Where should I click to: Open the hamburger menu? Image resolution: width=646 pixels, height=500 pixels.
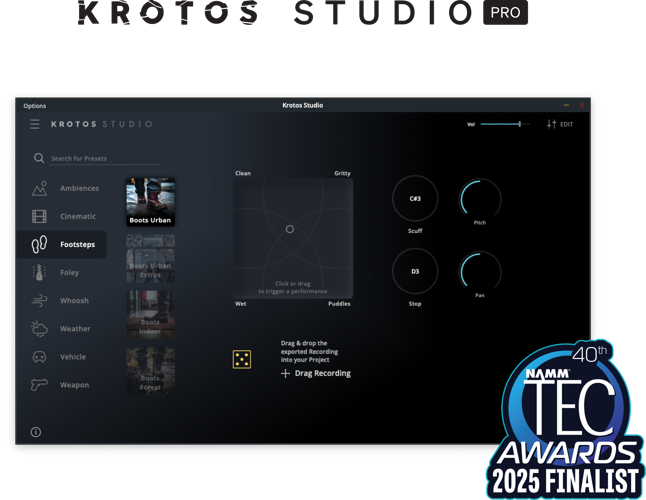(35, 124)
